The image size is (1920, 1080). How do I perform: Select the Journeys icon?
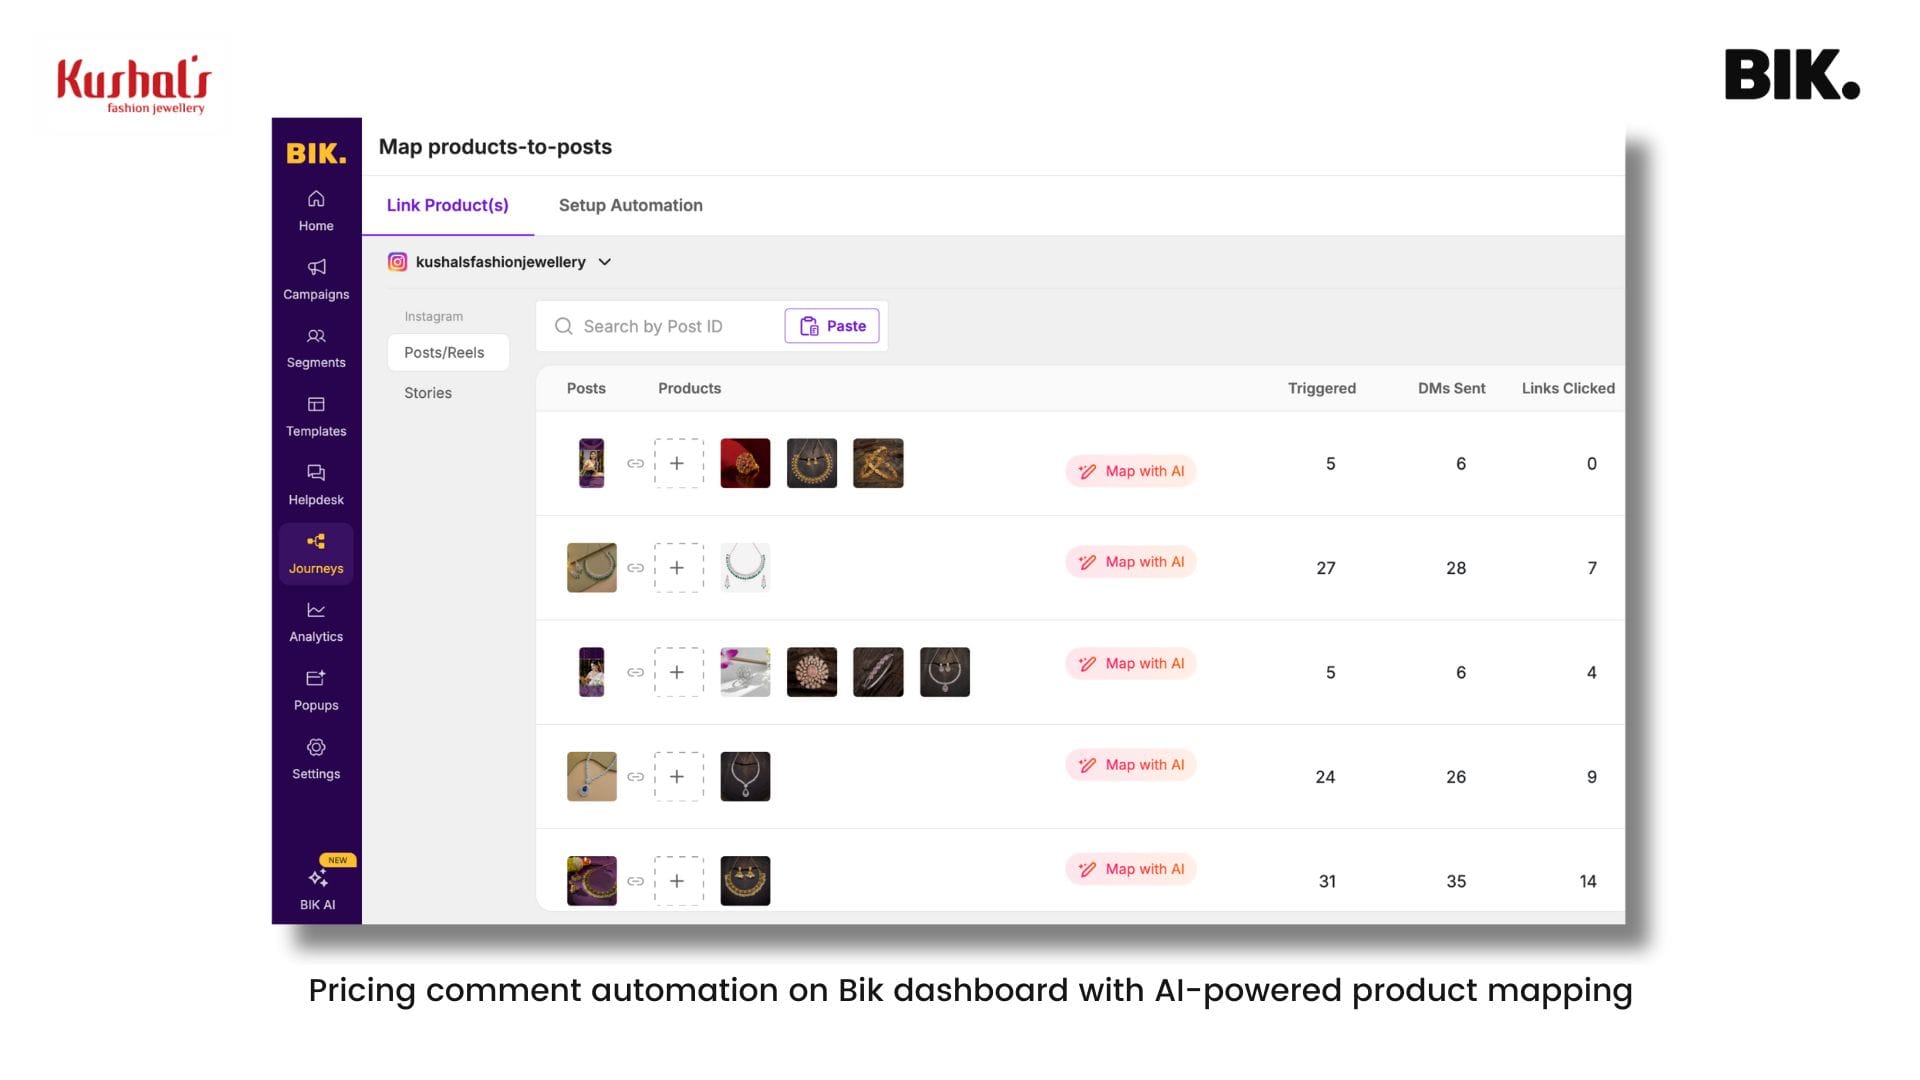tap(316, 552)
